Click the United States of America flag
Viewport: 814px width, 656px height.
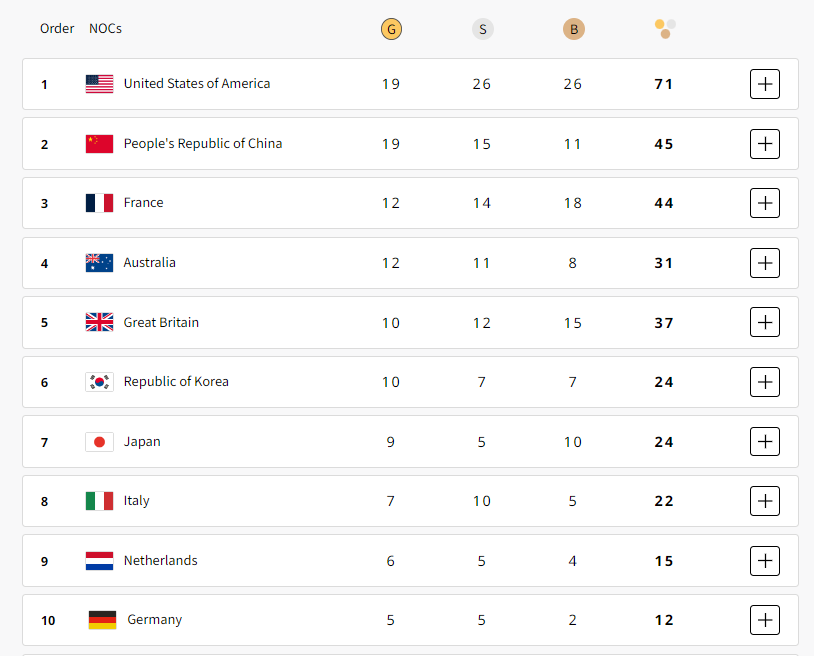click(x=99, y=84)
